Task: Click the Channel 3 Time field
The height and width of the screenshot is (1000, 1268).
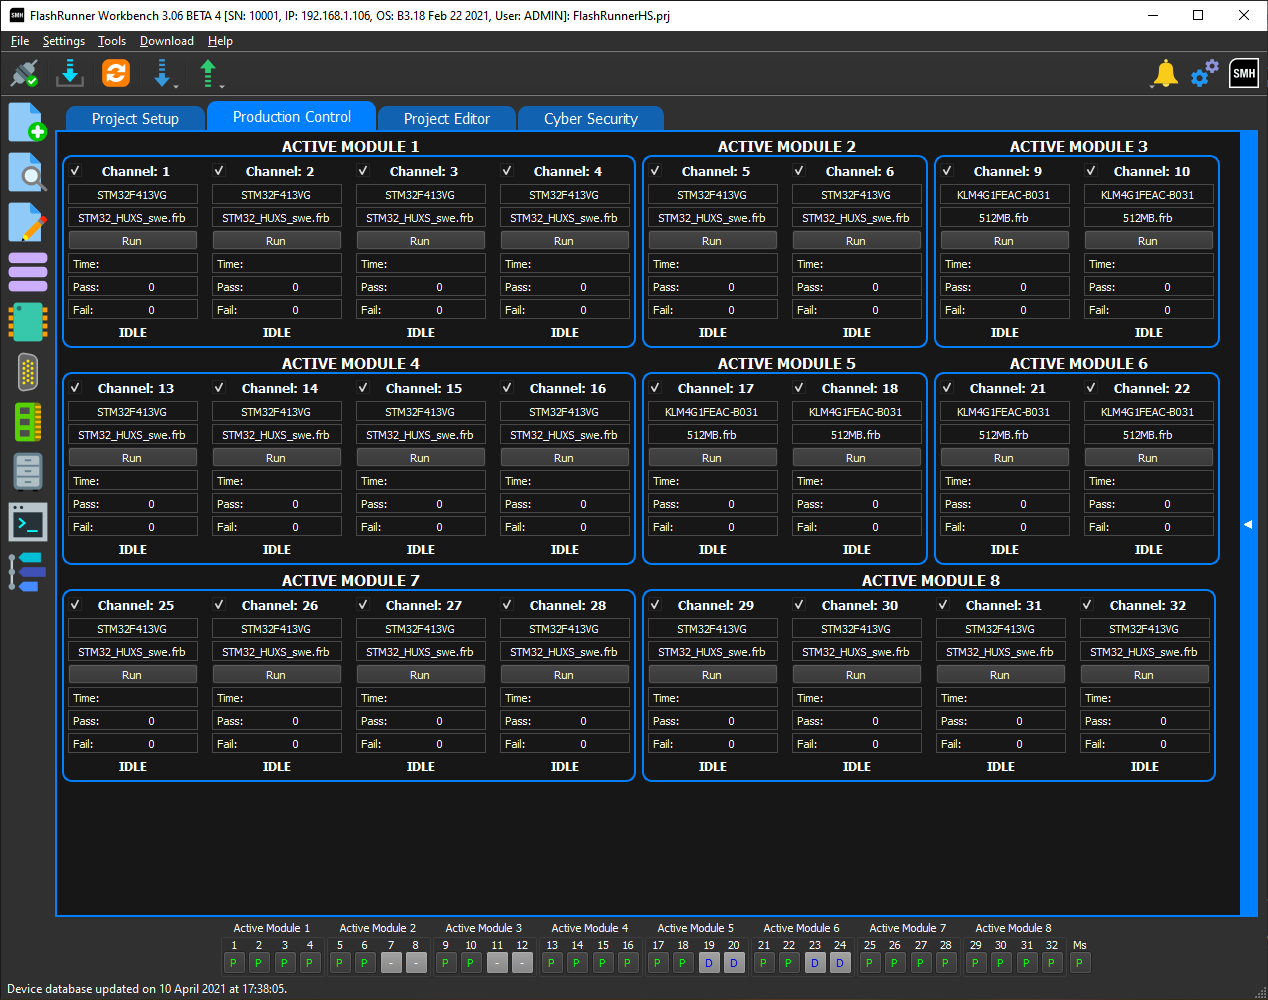Action: click(x=420, y=264)
